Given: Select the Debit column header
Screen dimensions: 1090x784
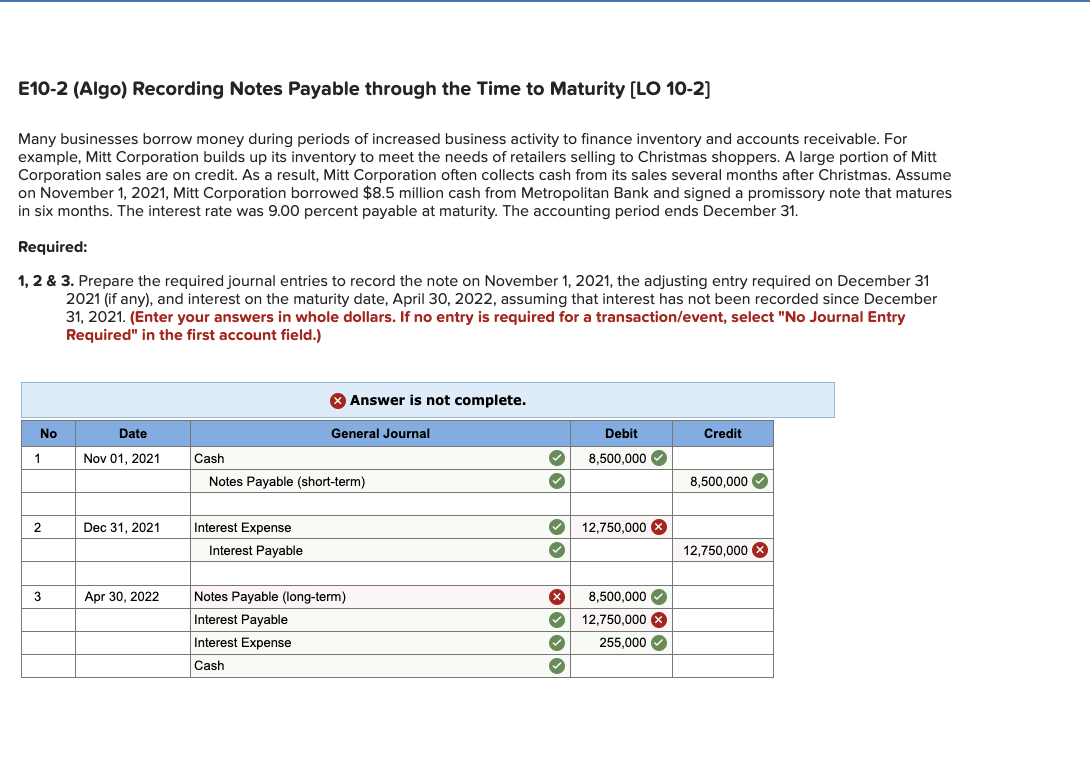Looking at the screenshot, I should (x=621, y=433).
